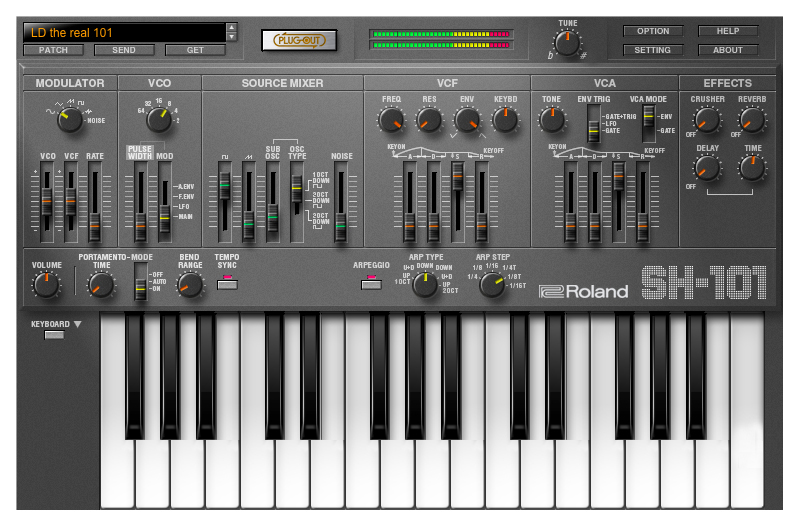800x530 pixels.
Task: Click the Source Mixer NOISE slider
Action: coord(340,203)
